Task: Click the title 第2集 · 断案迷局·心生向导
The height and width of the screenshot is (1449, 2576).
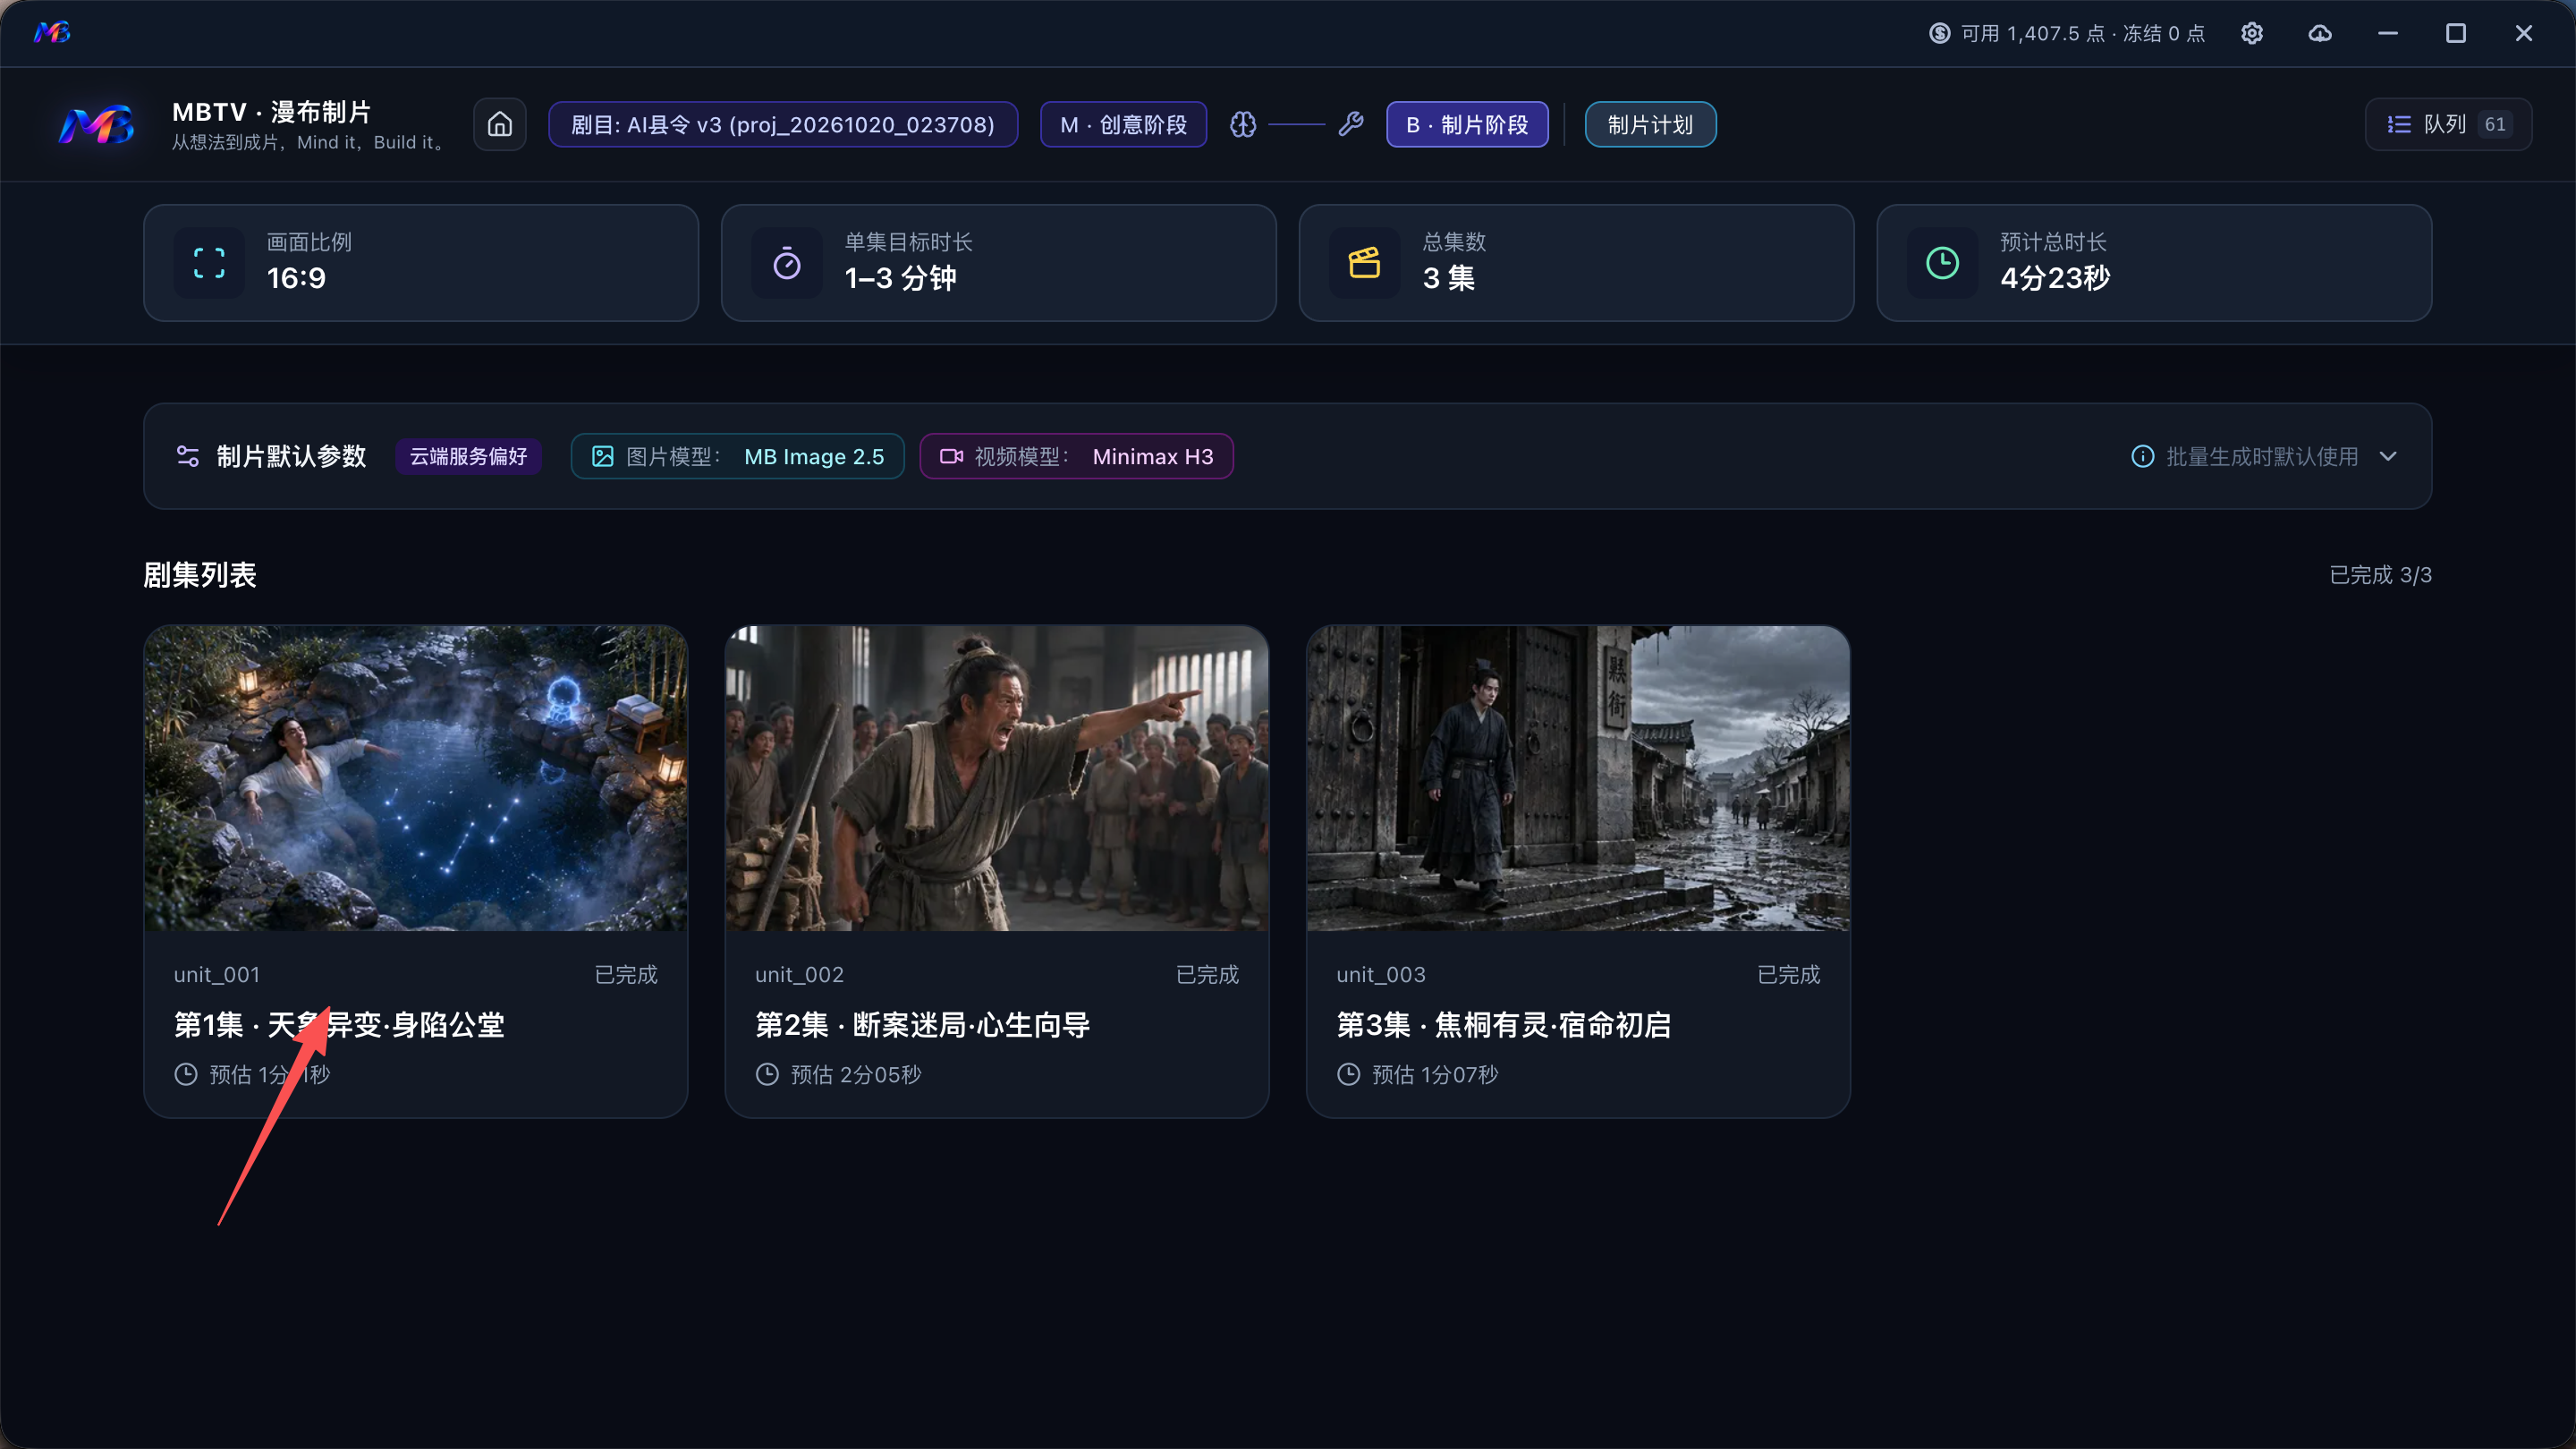Action: point(922,1025)
